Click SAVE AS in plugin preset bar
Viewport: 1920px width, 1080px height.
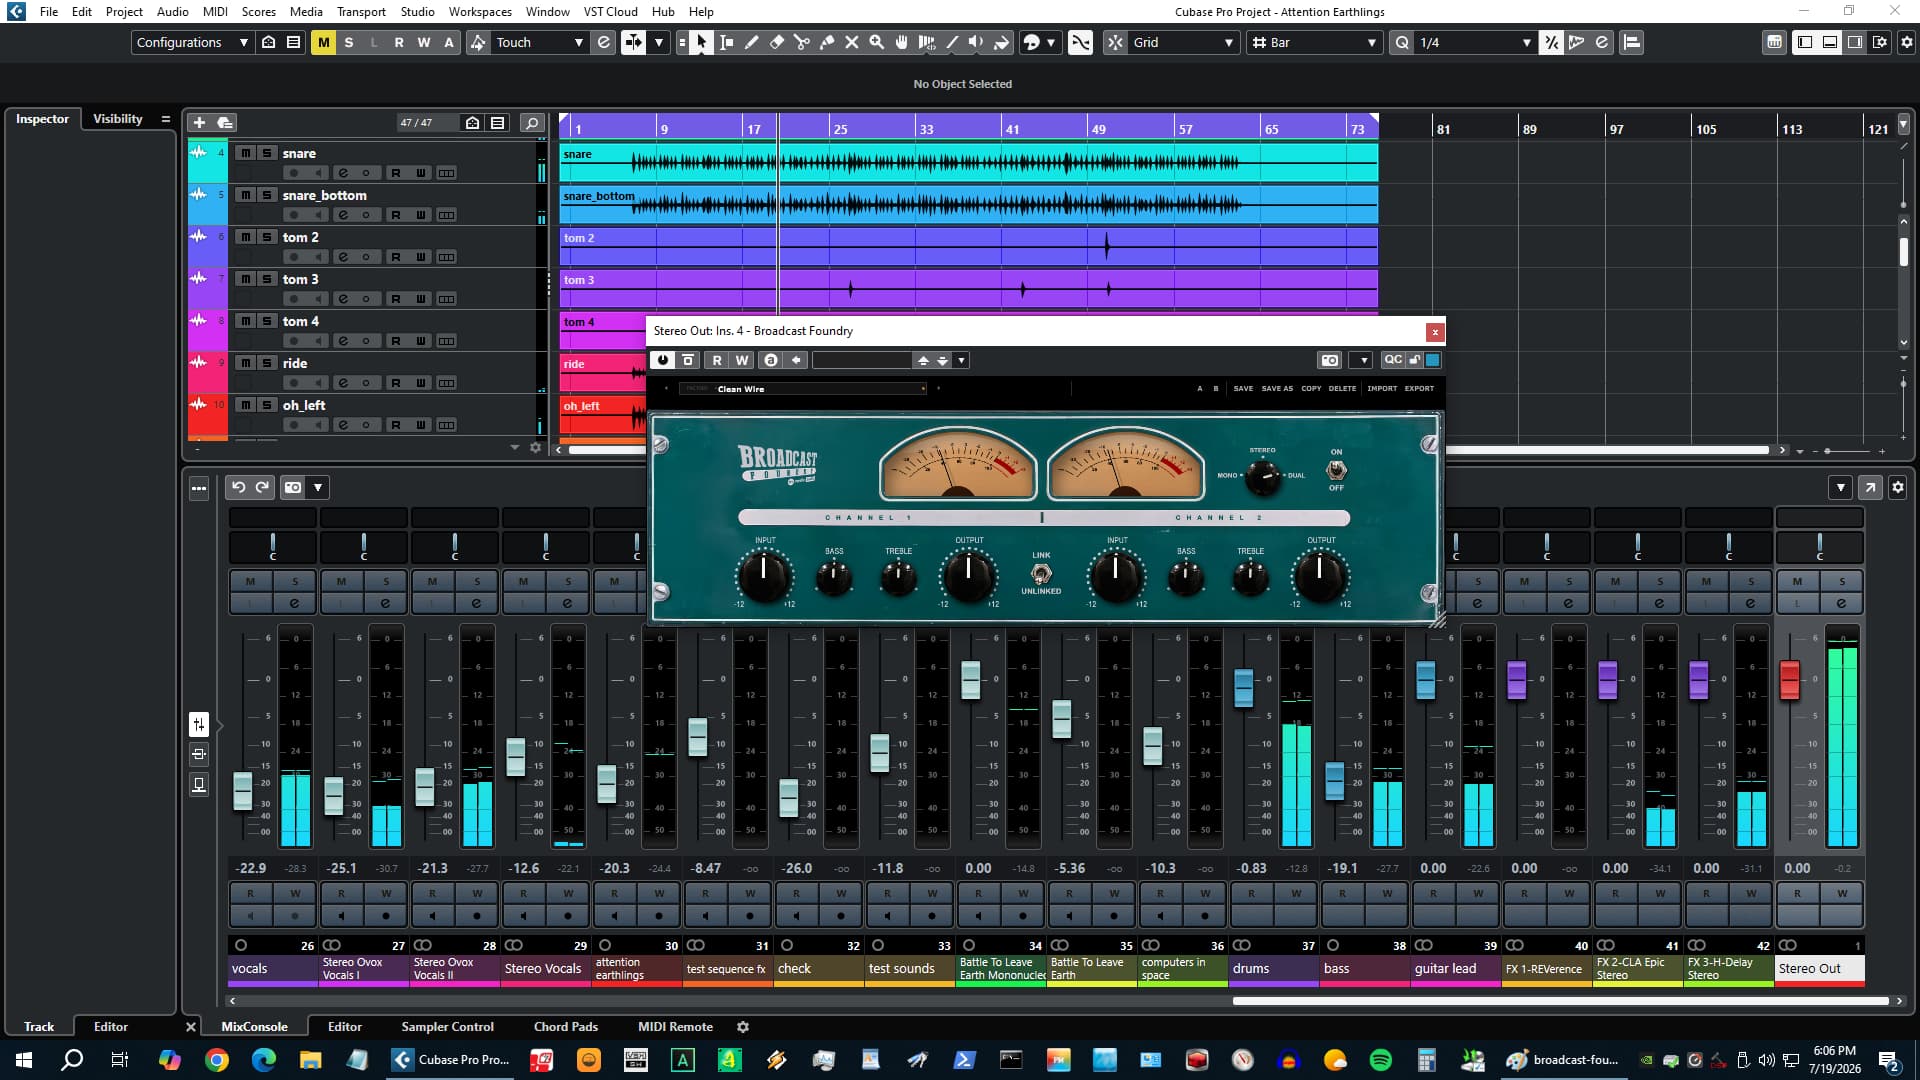point(1277,388)
